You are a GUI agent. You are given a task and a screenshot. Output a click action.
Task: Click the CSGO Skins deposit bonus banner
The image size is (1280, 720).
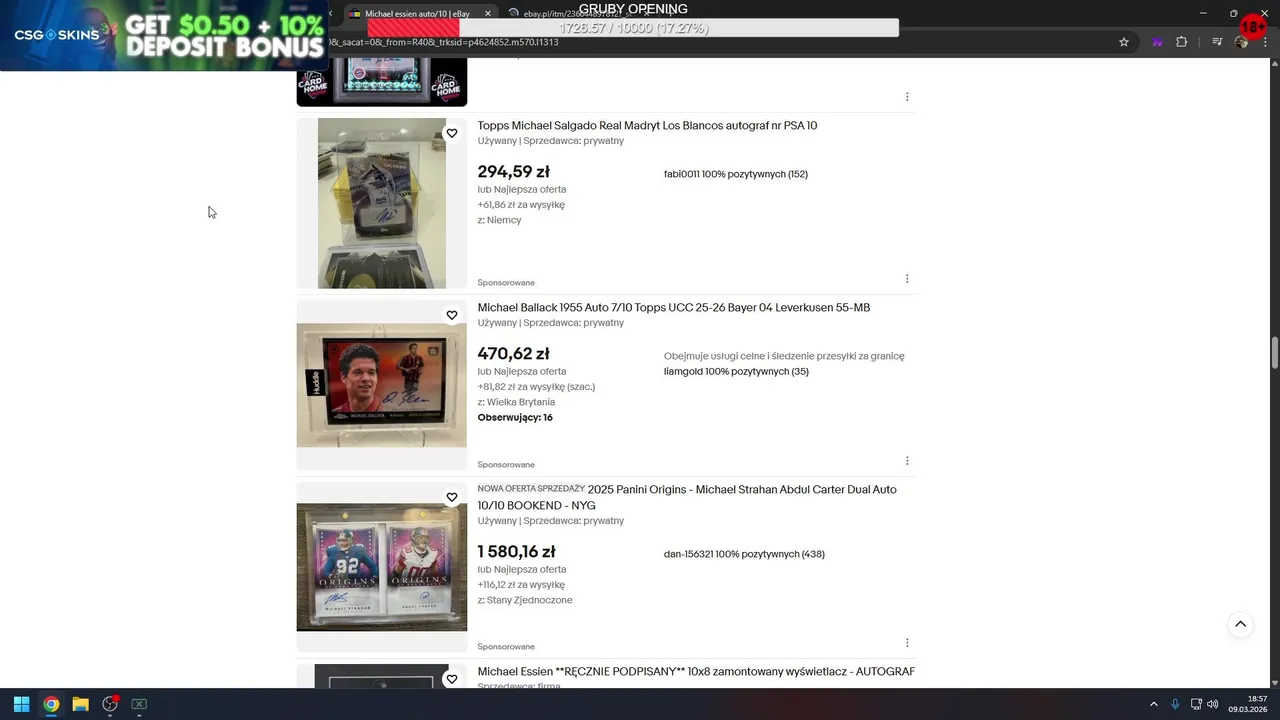[164, 35]
